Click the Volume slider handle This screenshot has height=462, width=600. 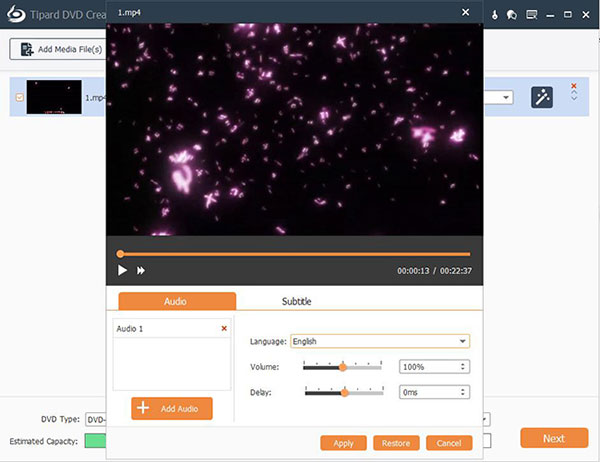tap(342, 367)
